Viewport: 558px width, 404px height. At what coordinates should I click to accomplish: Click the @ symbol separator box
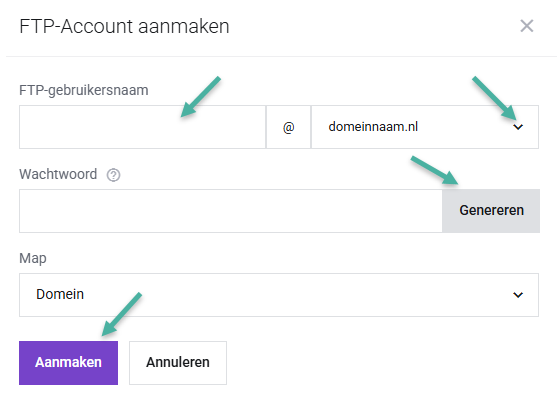click(x=289, y=127)
